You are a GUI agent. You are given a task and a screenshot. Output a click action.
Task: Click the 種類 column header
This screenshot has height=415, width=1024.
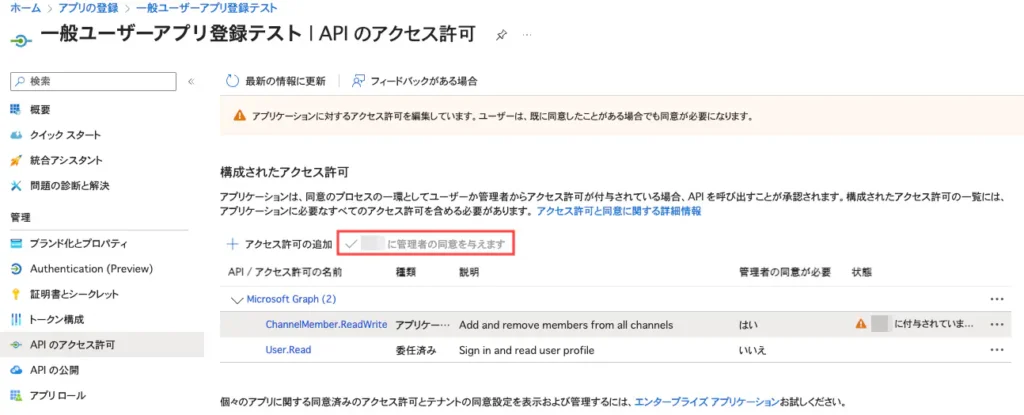click(x=406, y=271)
